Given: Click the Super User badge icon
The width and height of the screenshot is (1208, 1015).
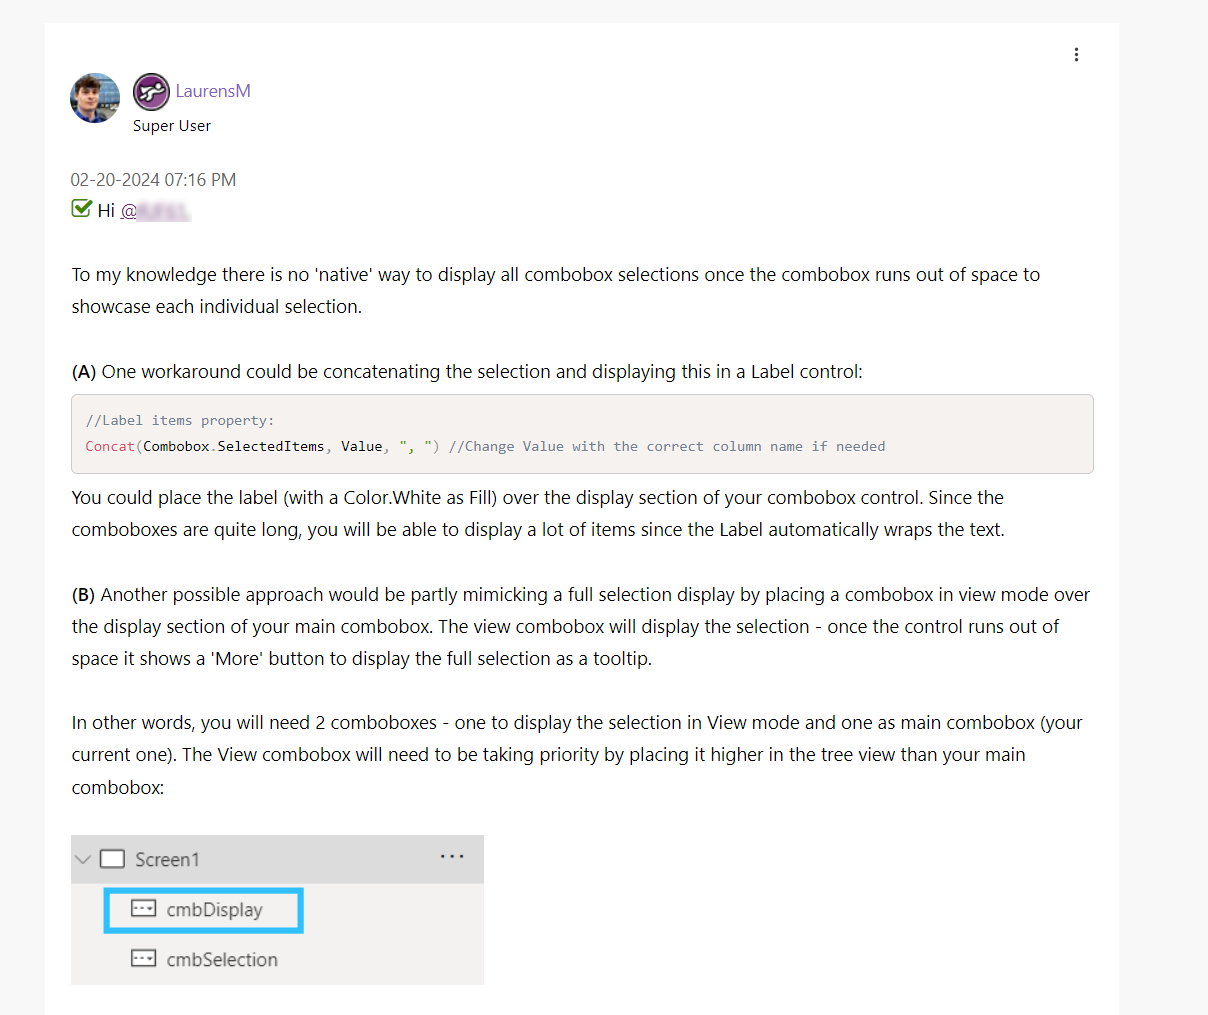Looking at the screenshot, I should (151, 92).
